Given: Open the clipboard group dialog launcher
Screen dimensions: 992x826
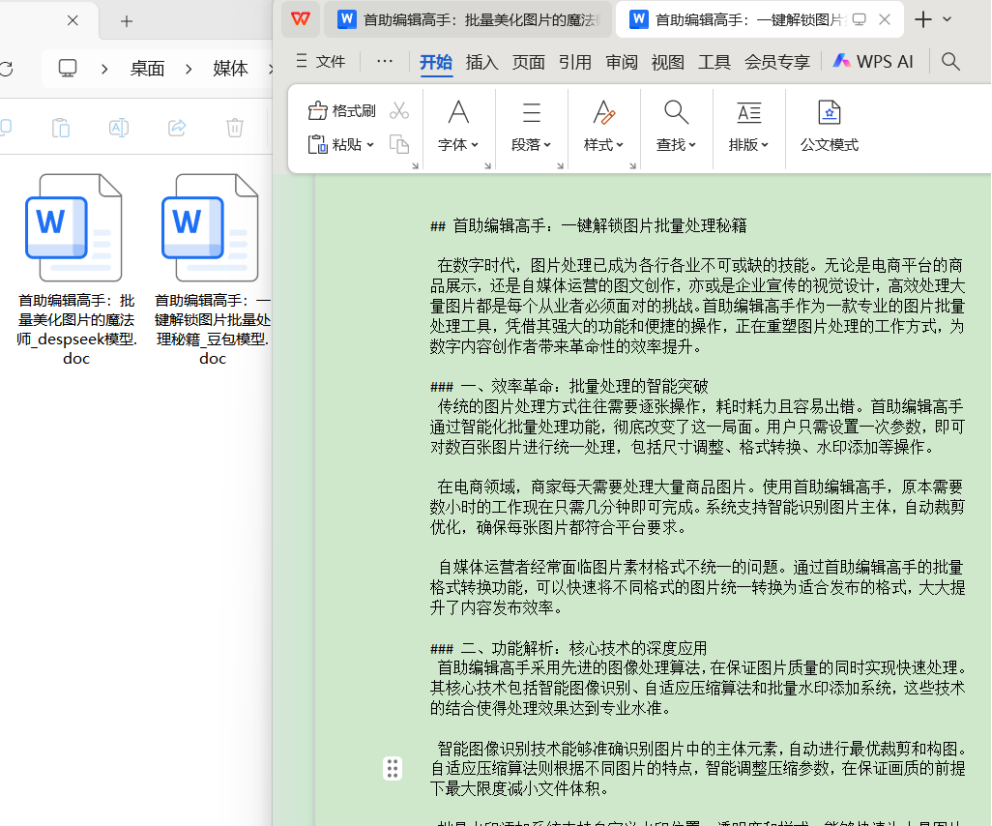Looking at the screenshot, I should 416,166.
